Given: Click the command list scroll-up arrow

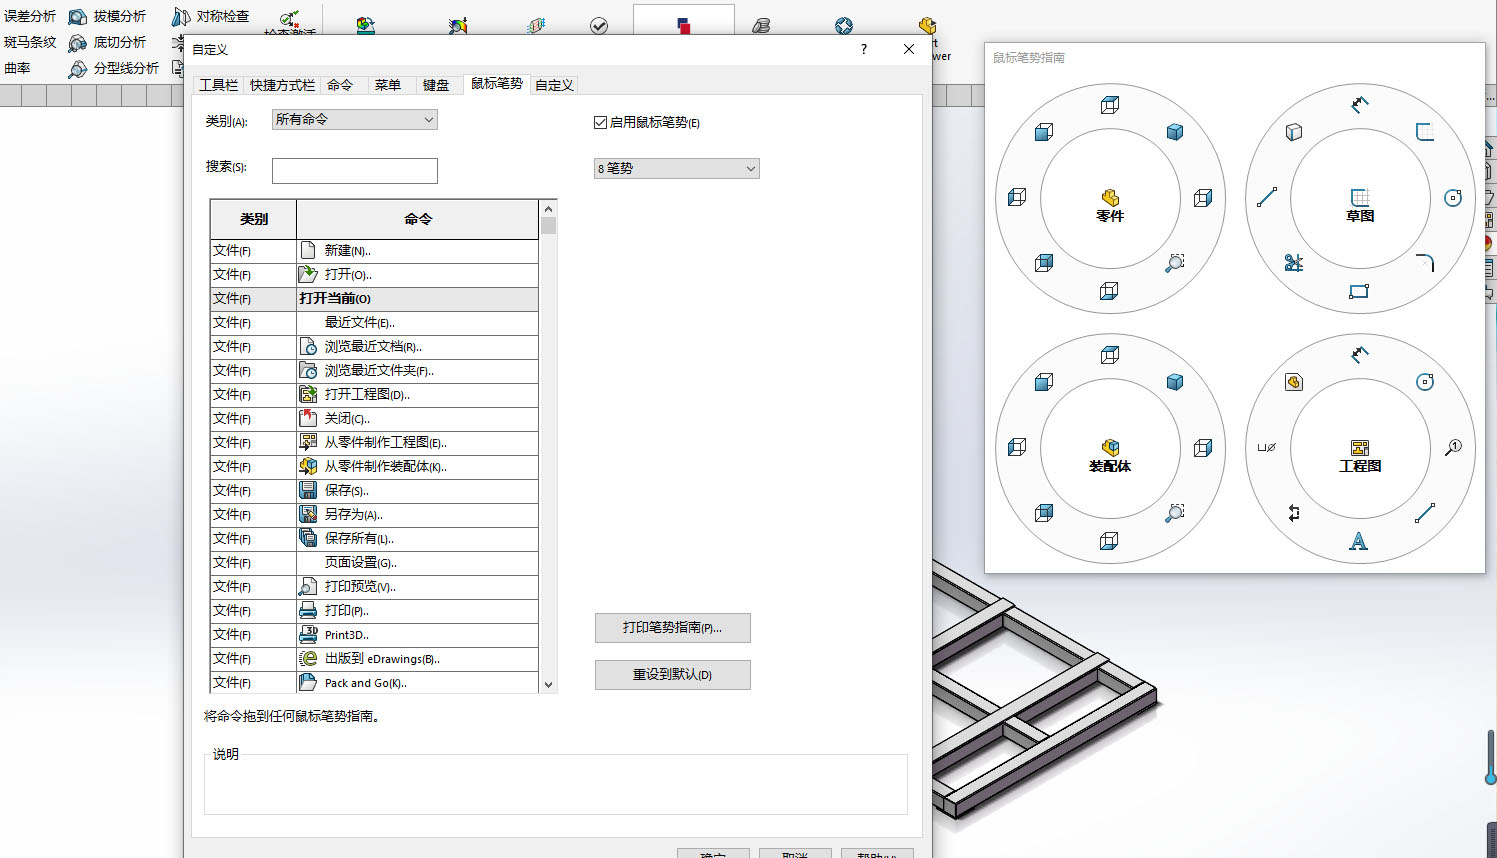Looking at the screenshot, I should tap(548, 208).
